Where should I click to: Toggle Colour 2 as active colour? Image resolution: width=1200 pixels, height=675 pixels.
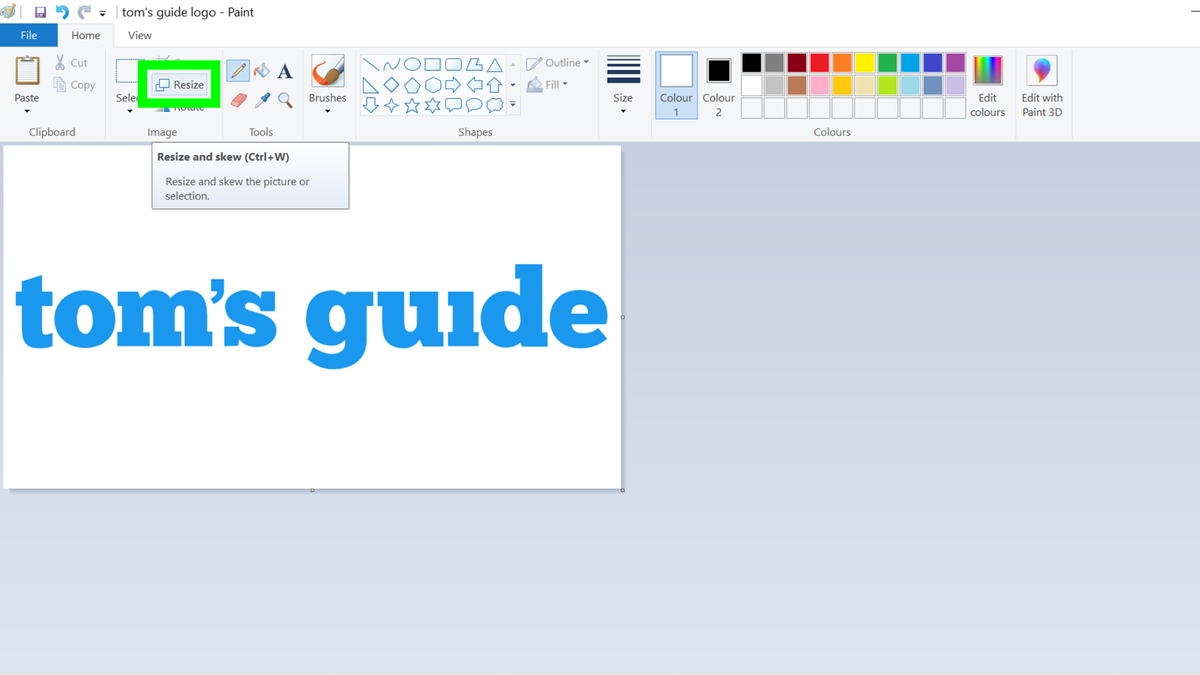click(718, 85)
